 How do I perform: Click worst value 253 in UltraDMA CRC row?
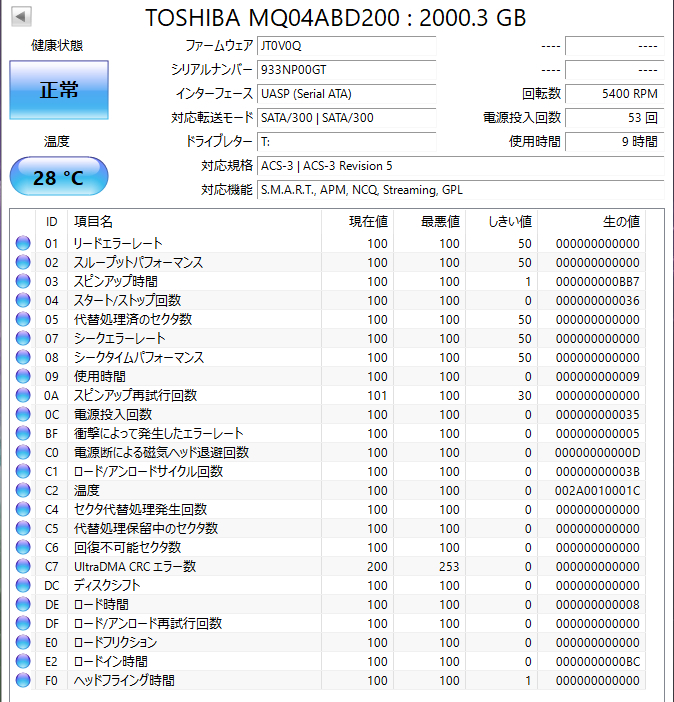pyautogui.click(x=449, y=567)
